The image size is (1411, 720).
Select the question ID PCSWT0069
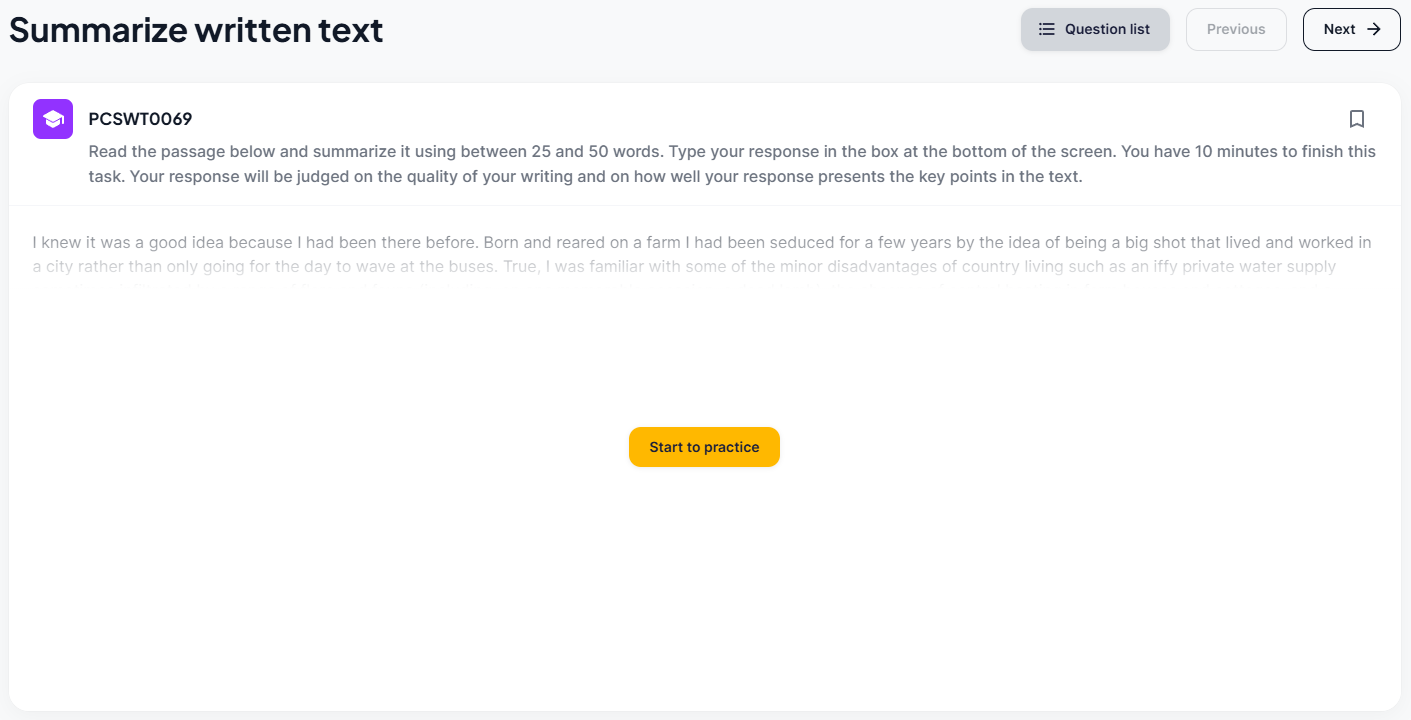pyautogui.click(x=140, y=119)
